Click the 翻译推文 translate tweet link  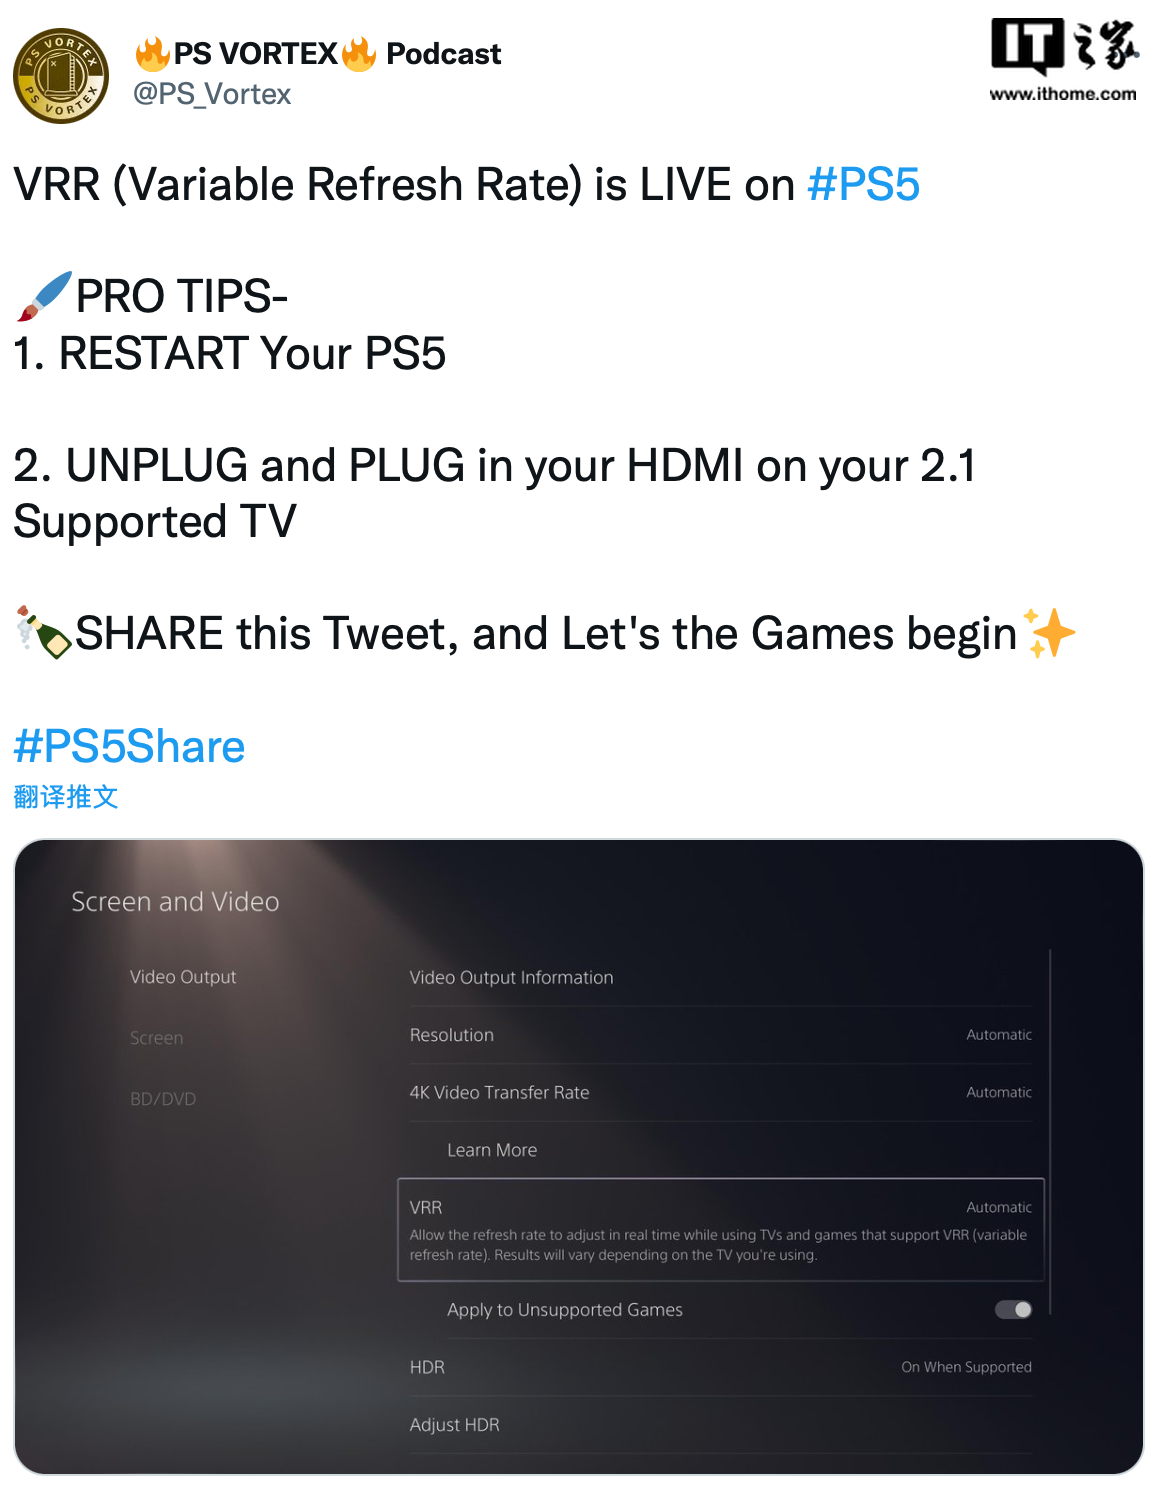coord(66,797)
